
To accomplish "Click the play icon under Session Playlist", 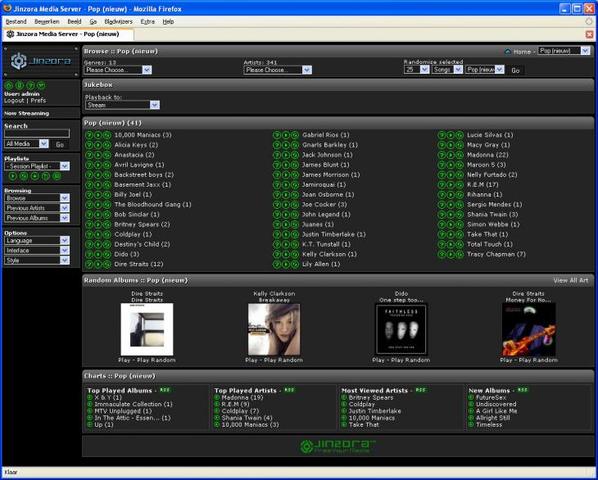I will pos(13,176).
